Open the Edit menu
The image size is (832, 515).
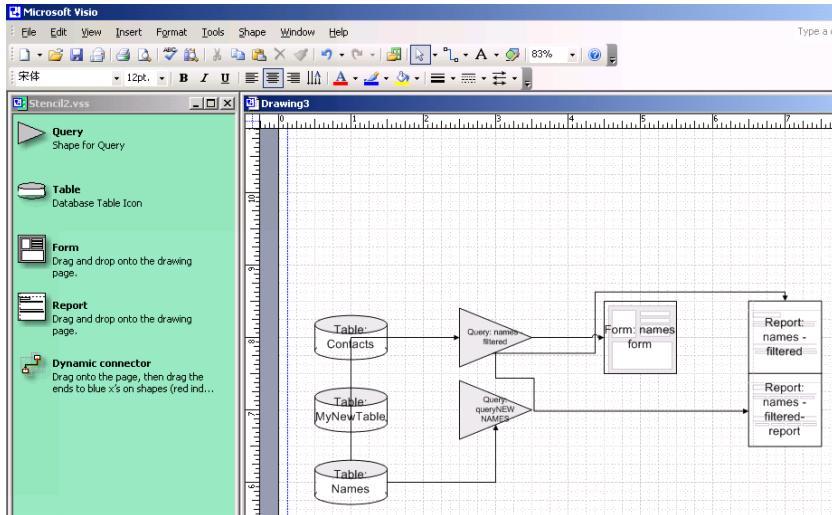pyautogui.click(x=58, y=32)
